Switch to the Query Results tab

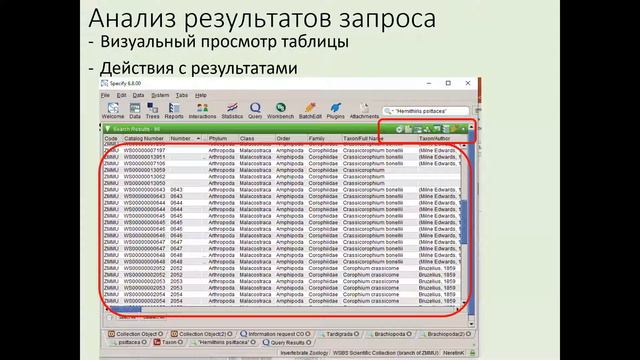(x=287, y=342)
